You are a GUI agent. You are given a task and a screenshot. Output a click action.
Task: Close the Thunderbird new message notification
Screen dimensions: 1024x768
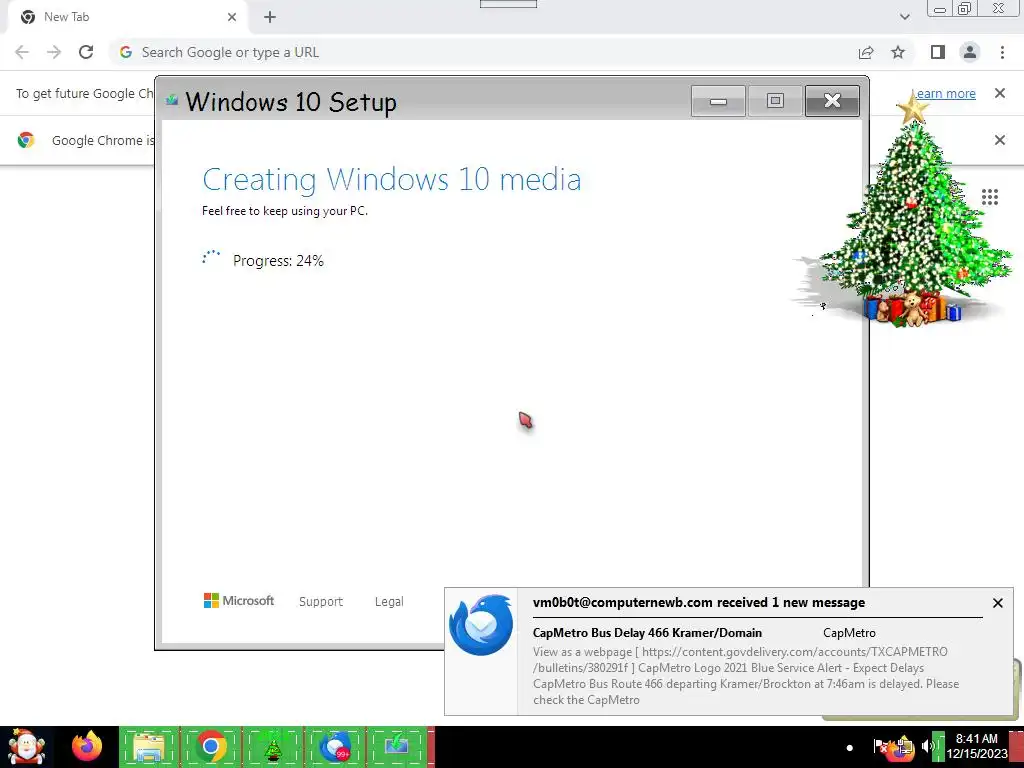click(x=997, y=603)
